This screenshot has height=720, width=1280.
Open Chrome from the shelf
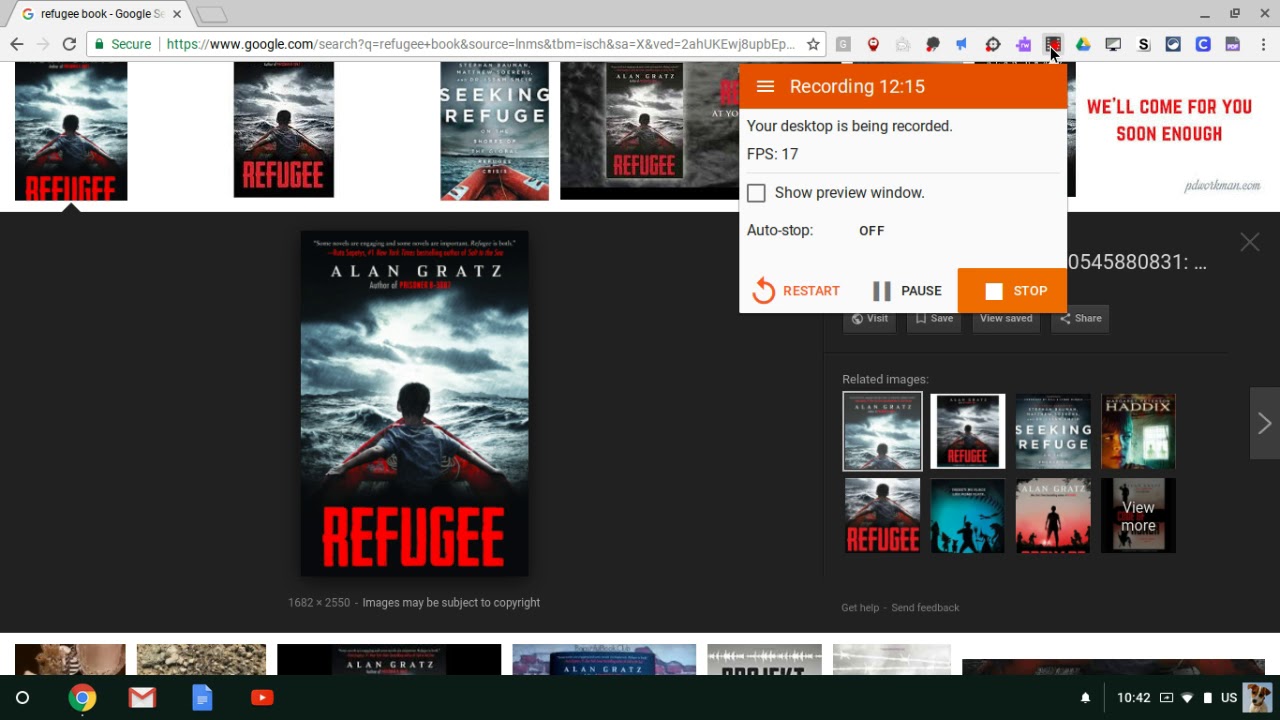[82, 698]
